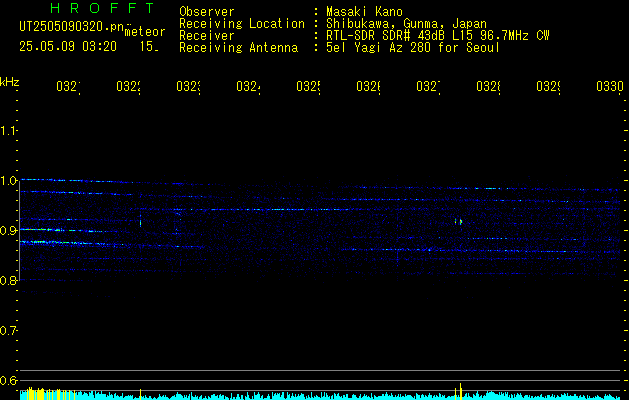Click the word meteor
The height and width of the screenshot is (400, 629).
[145, 32]
